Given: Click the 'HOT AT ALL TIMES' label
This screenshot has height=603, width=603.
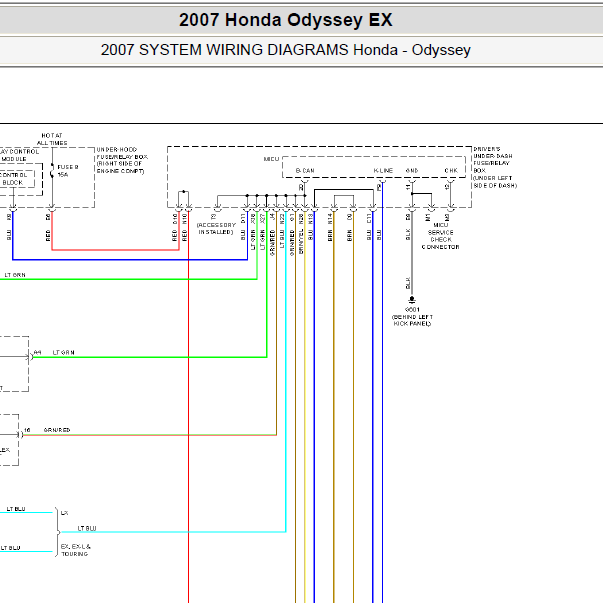Looking at the screenshot, I should tap(52, 139).
